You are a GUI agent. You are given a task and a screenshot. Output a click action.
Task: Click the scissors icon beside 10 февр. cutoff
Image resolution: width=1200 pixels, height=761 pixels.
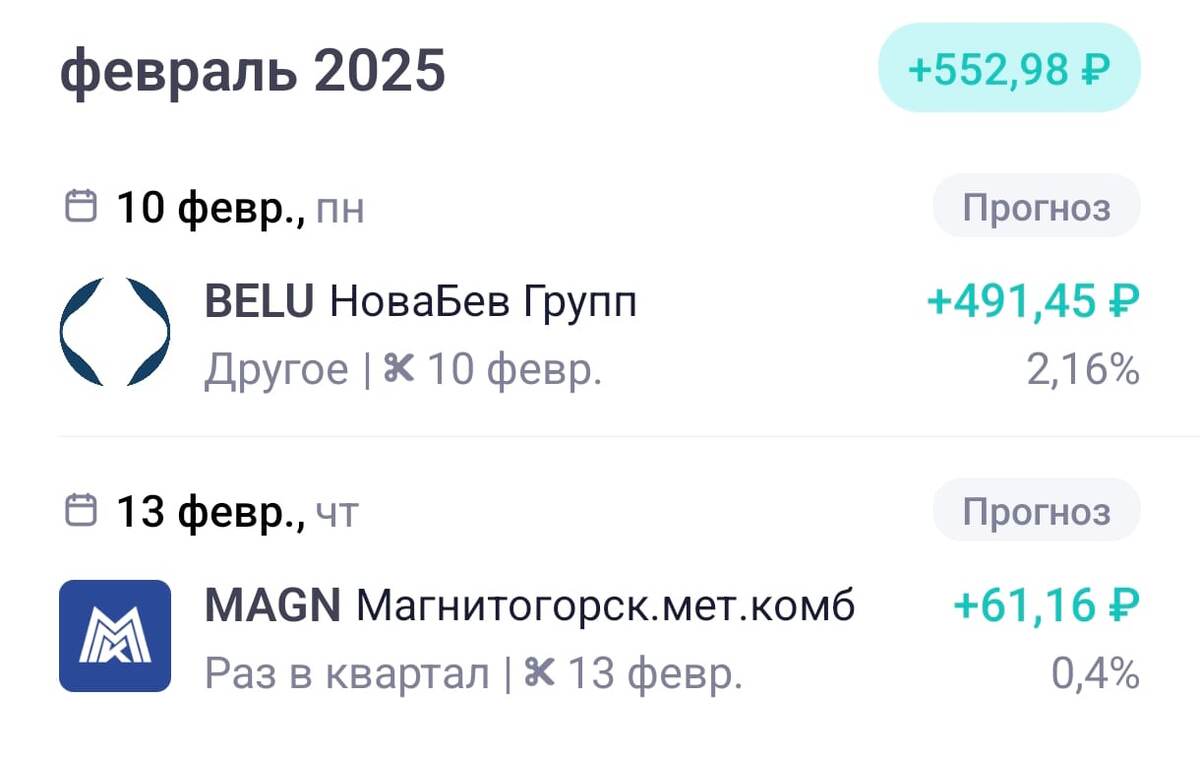click(399, 368)
